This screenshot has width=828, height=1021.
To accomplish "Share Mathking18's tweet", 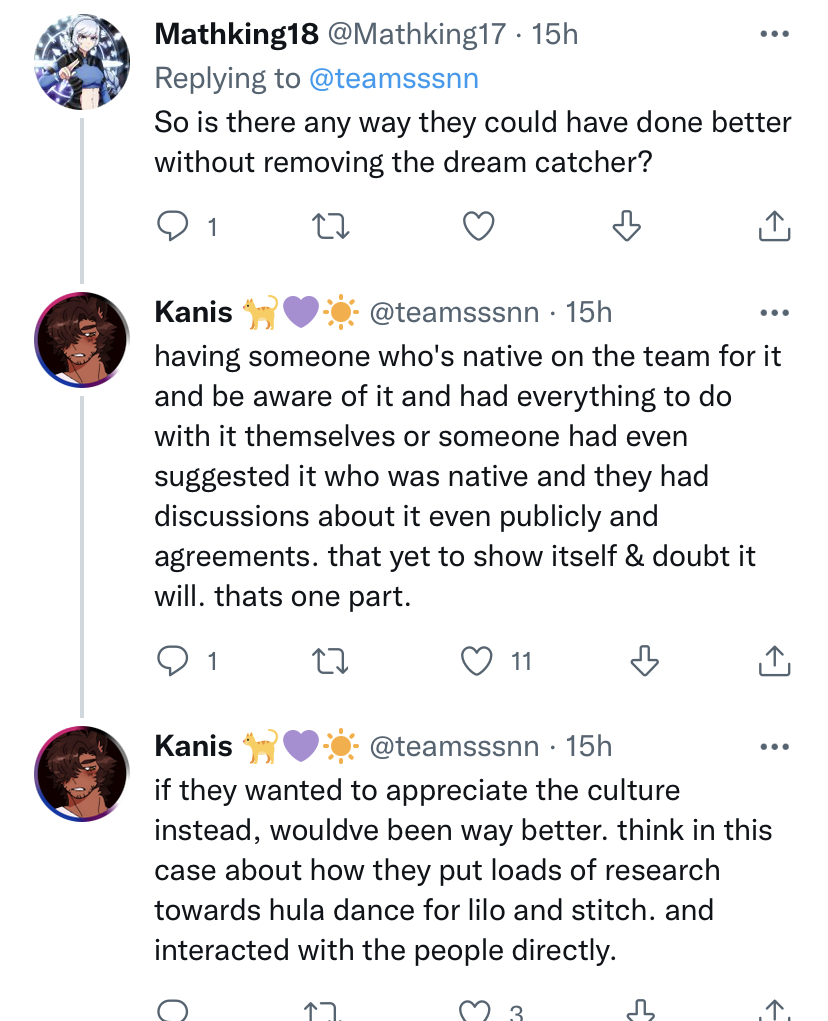I will tap(775, 226).
